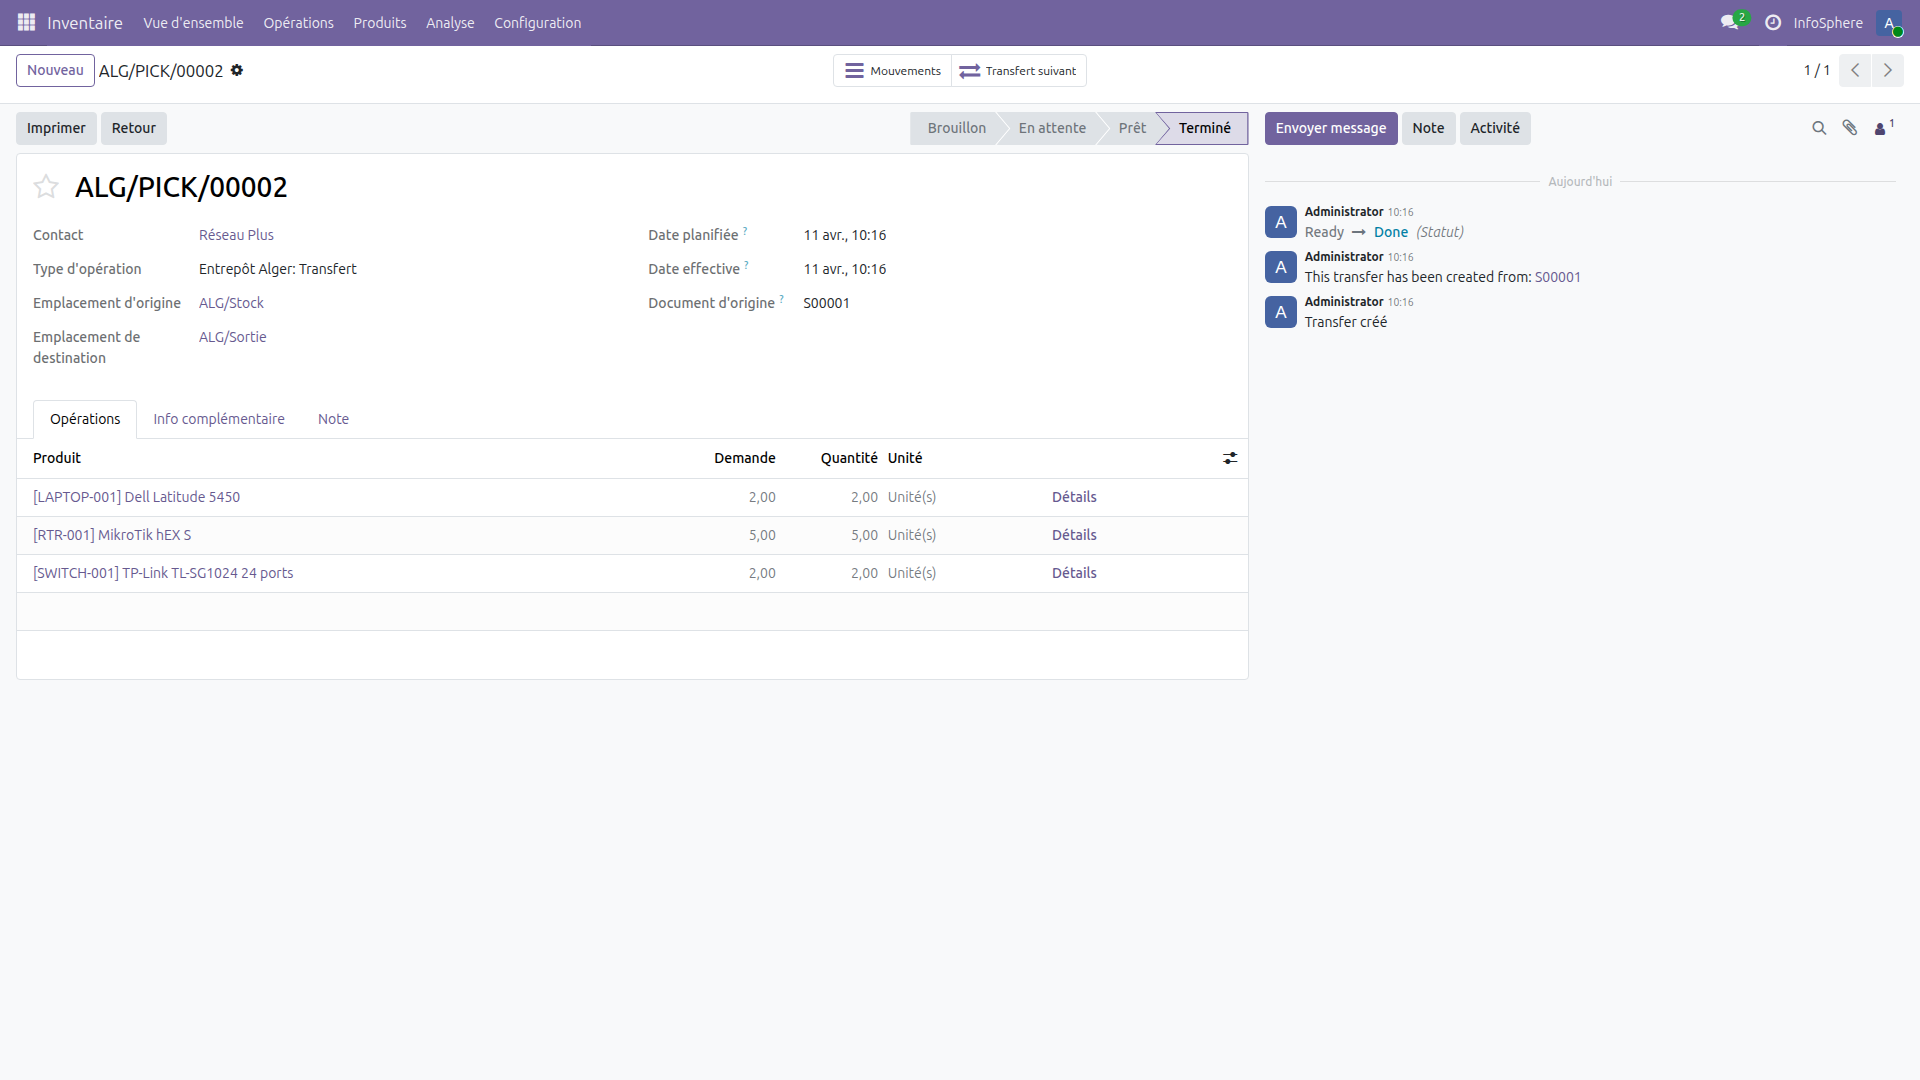Open the Configuration menu

537,22
